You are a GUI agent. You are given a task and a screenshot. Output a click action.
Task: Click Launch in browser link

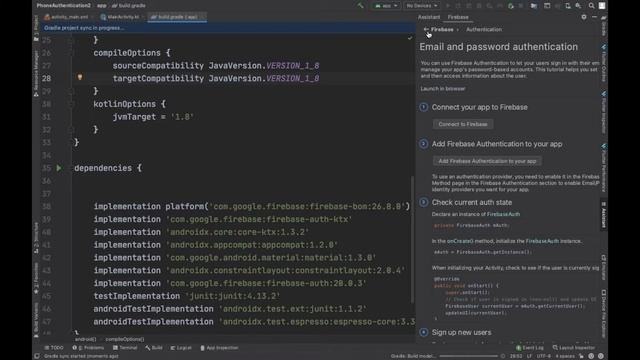click(442, 89)
